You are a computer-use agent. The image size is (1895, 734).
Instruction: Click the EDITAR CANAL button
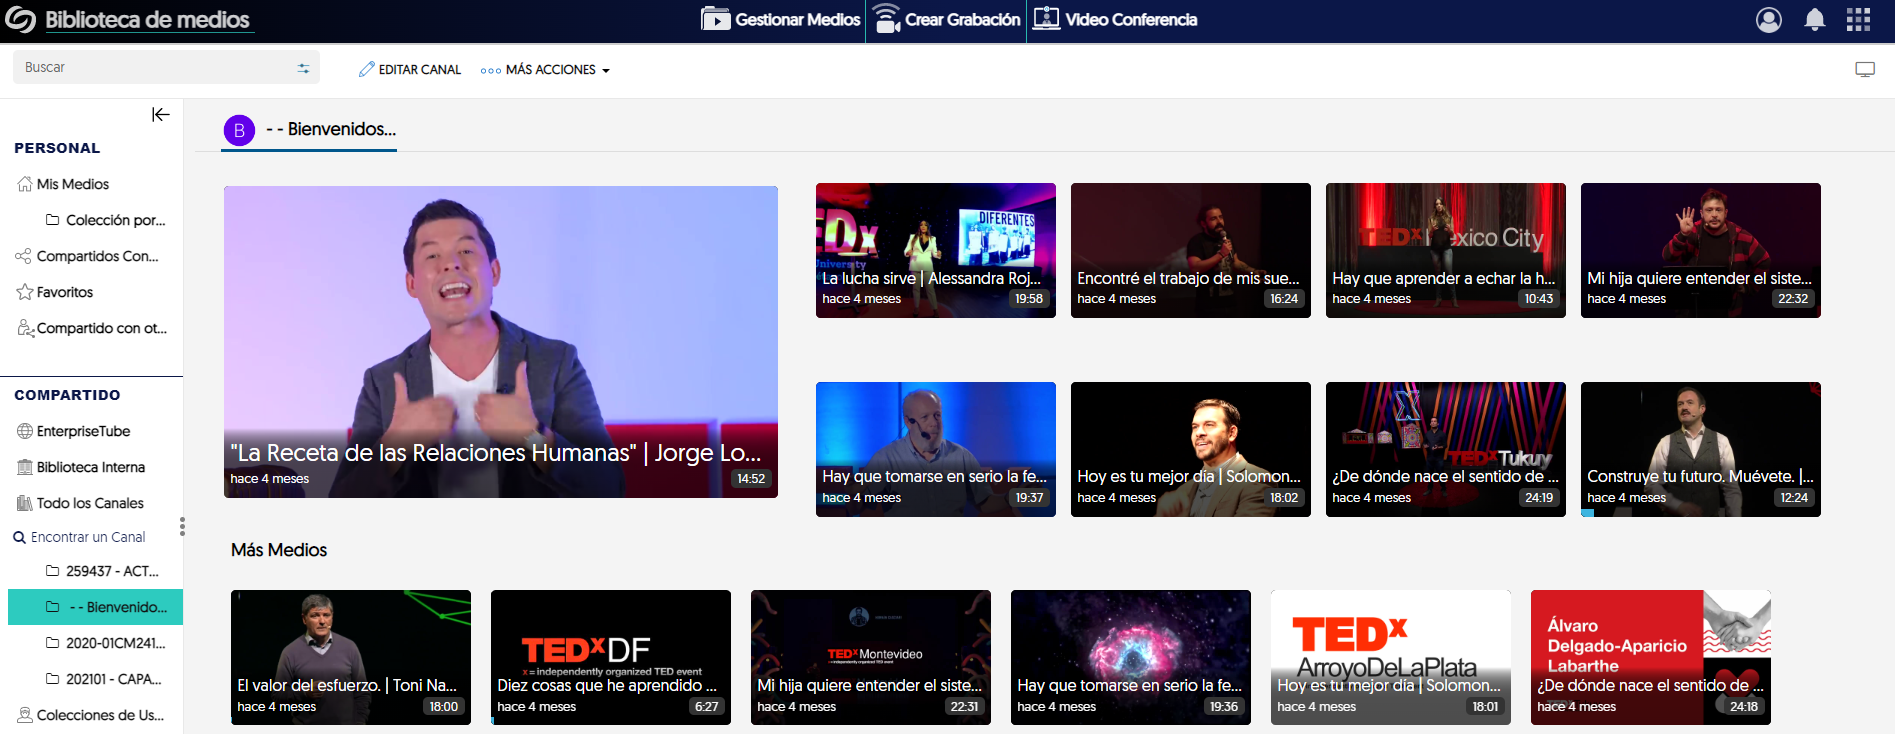tap(410, 70)
